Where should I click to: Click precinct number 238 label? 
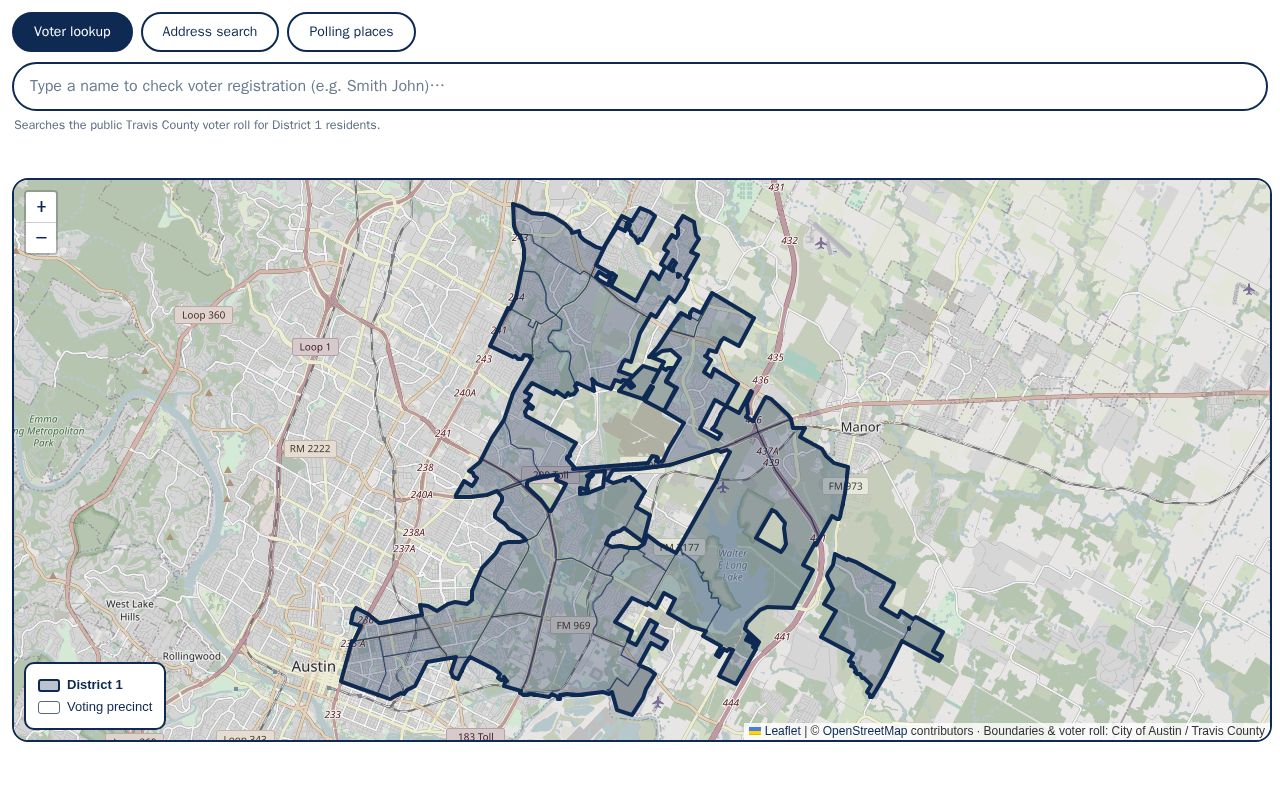point(425,467)
